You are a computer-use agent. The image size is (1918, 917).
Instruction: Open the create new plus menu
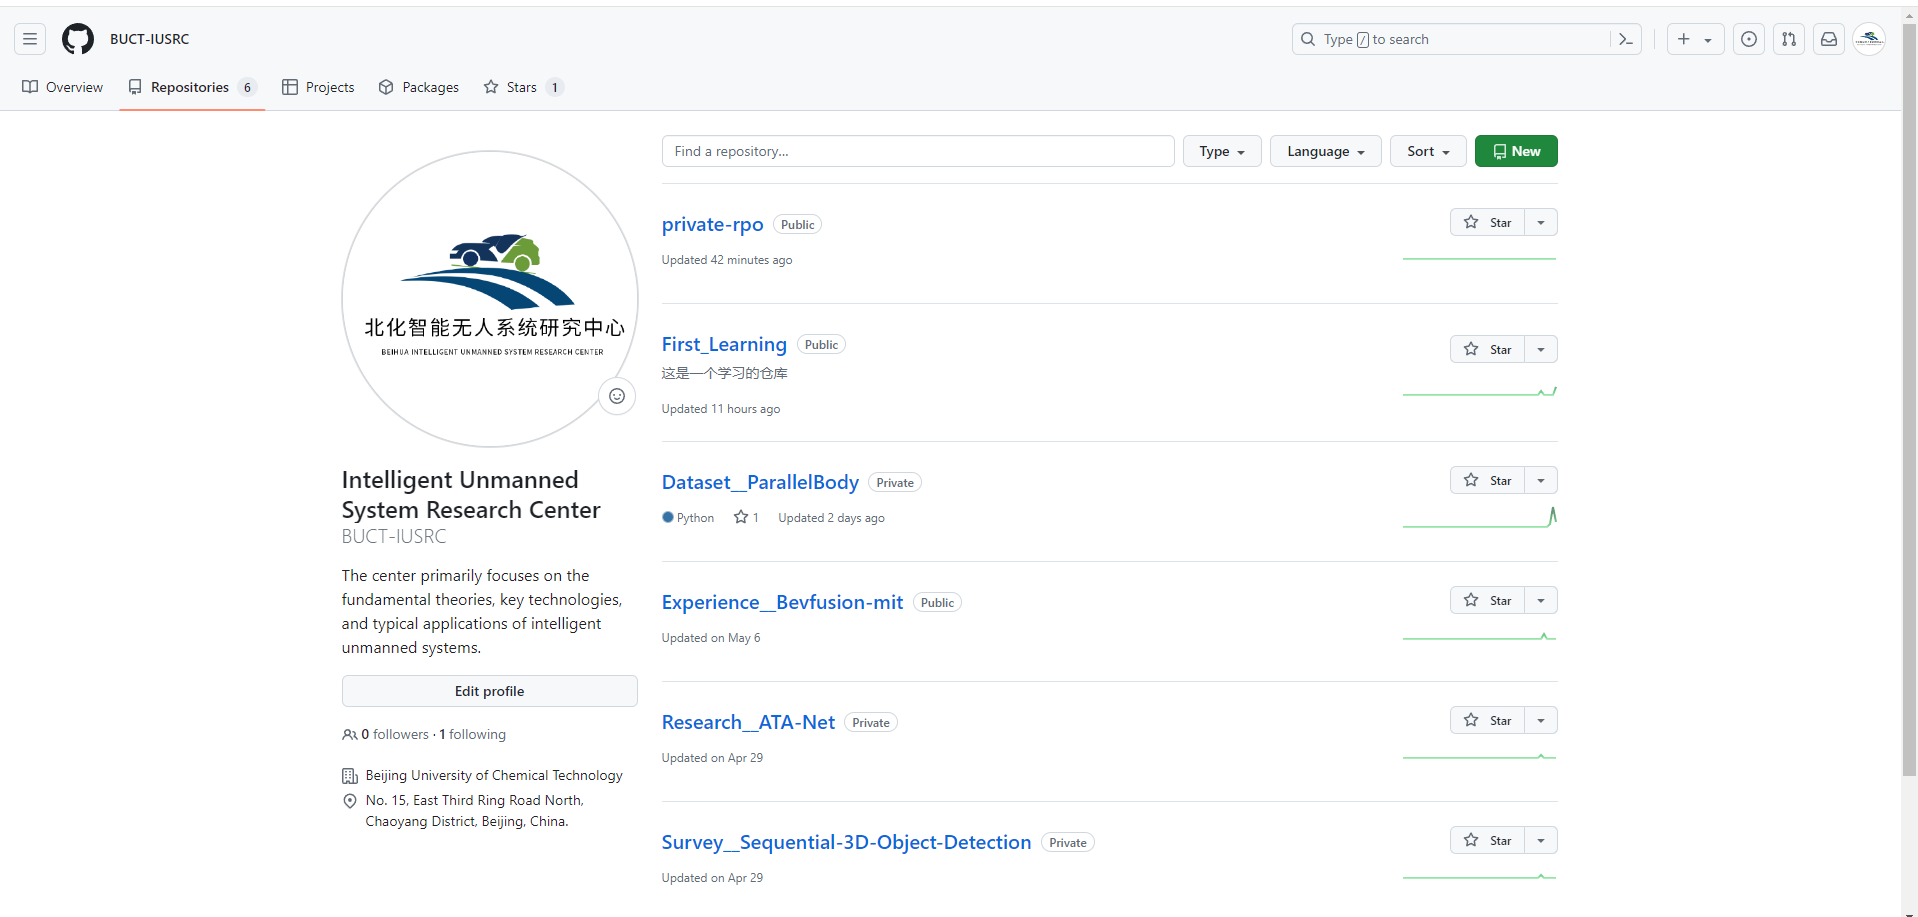point(1695,39)
